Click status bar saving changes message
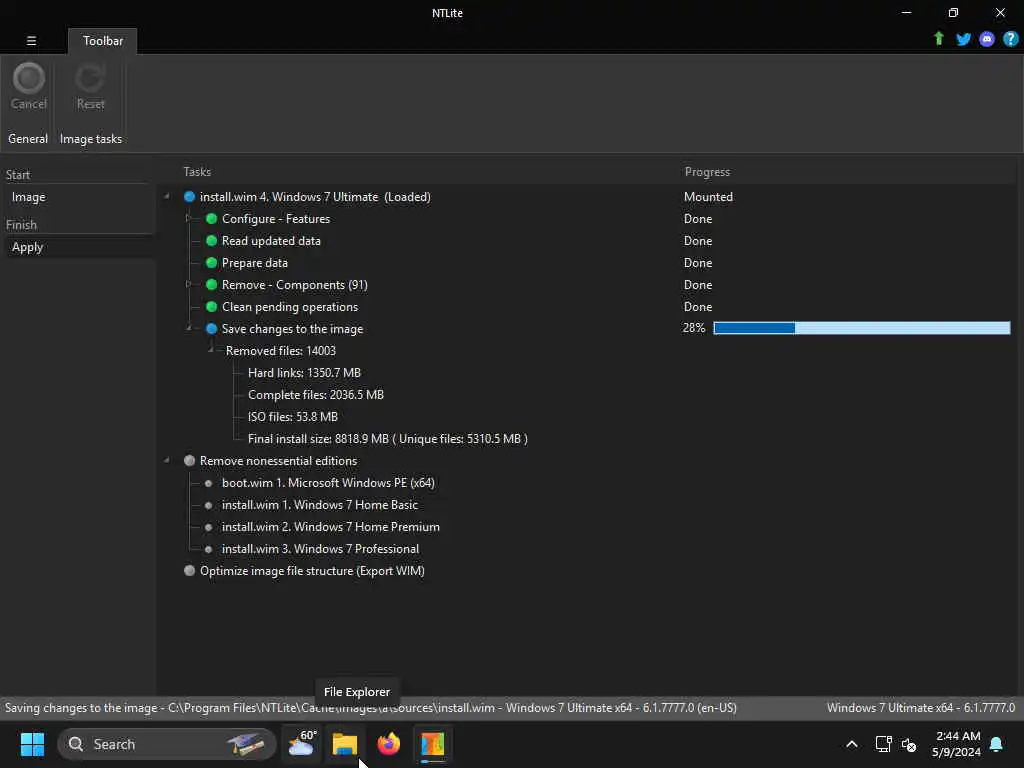Screen dimensions: 1024x768 pos(370,708)
